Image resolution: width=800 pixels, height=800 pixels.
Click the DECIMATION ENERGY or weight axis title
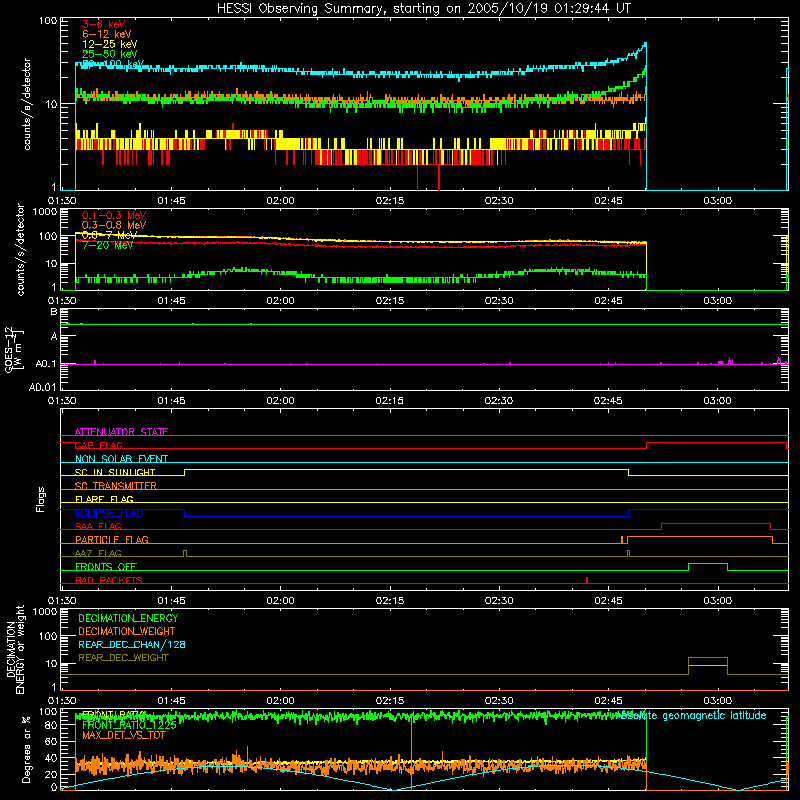point(15,649)
